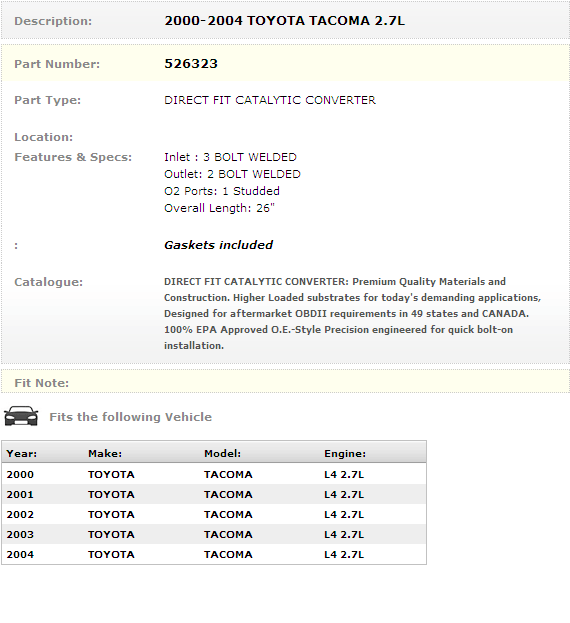570x623 pixels.
Task: Click the Outlet 2 BOLT WELDED spec
Action: coord(232,174)
